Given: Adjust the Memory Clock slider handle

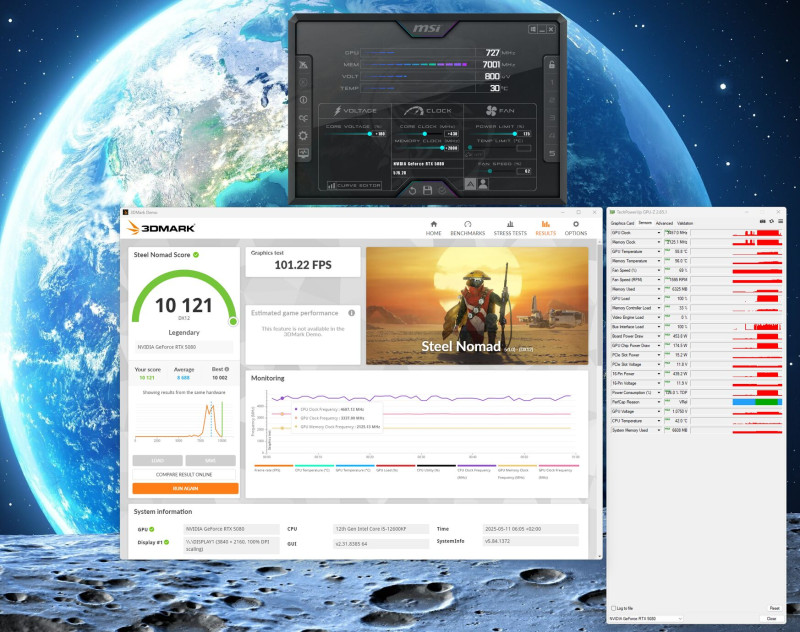Looking at the screenshot, I should (x=442, y=148).
